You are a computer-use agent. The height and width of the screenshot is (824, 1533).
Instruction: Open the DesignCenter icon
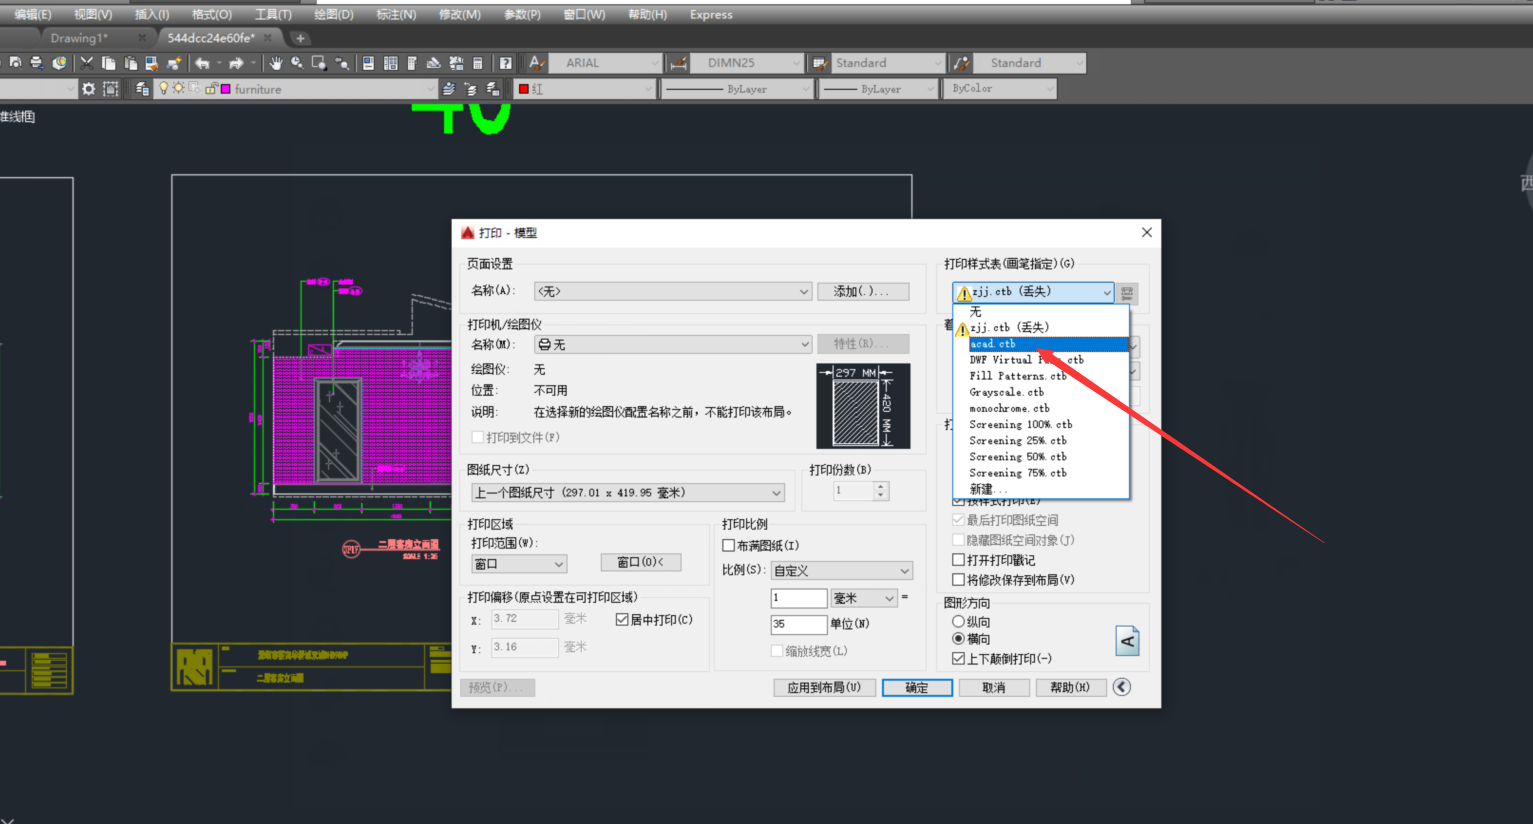tap(390, 62)
